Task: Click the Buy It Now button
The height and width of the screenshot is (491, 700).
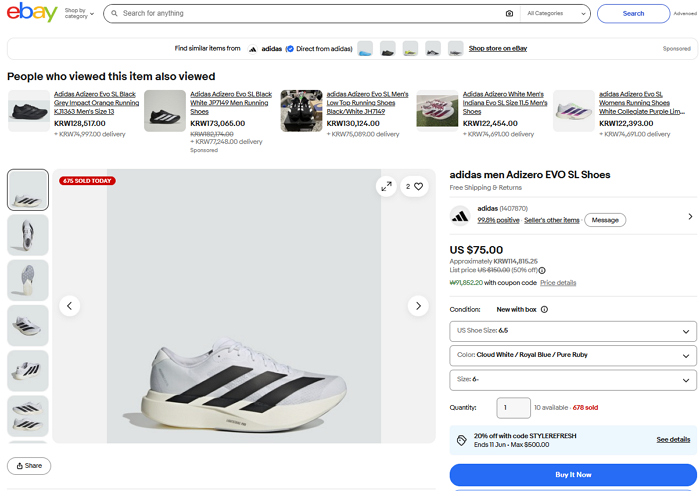Action: (573, 474)
